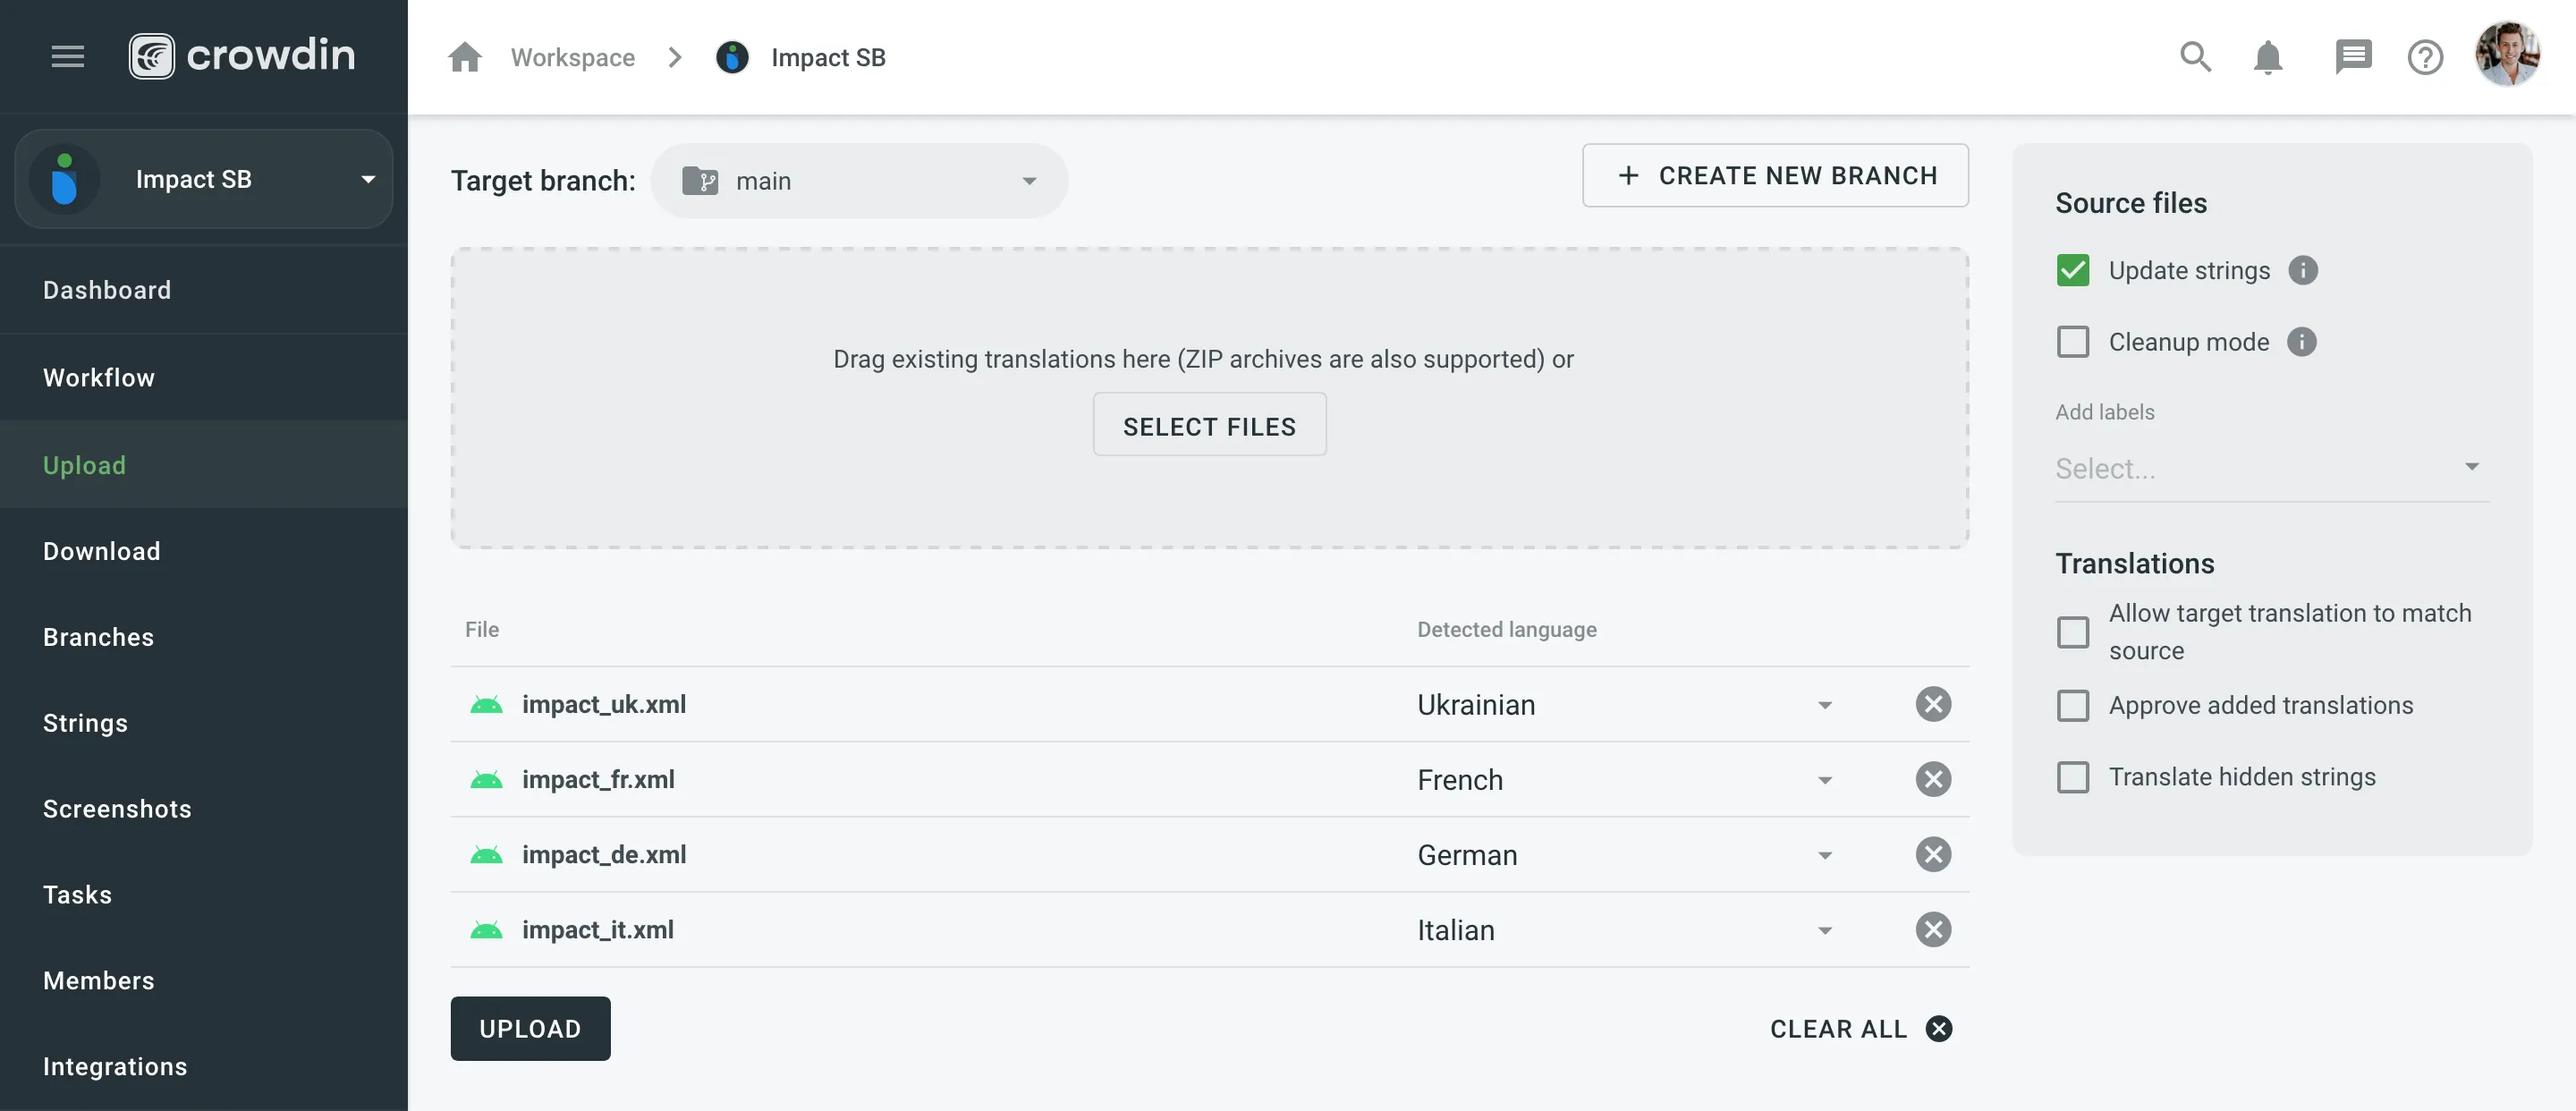Change the detected language for impact_uk.xml
Image resolution: width=2576 pixels, height=1111 pixels.
(1826, 704)
